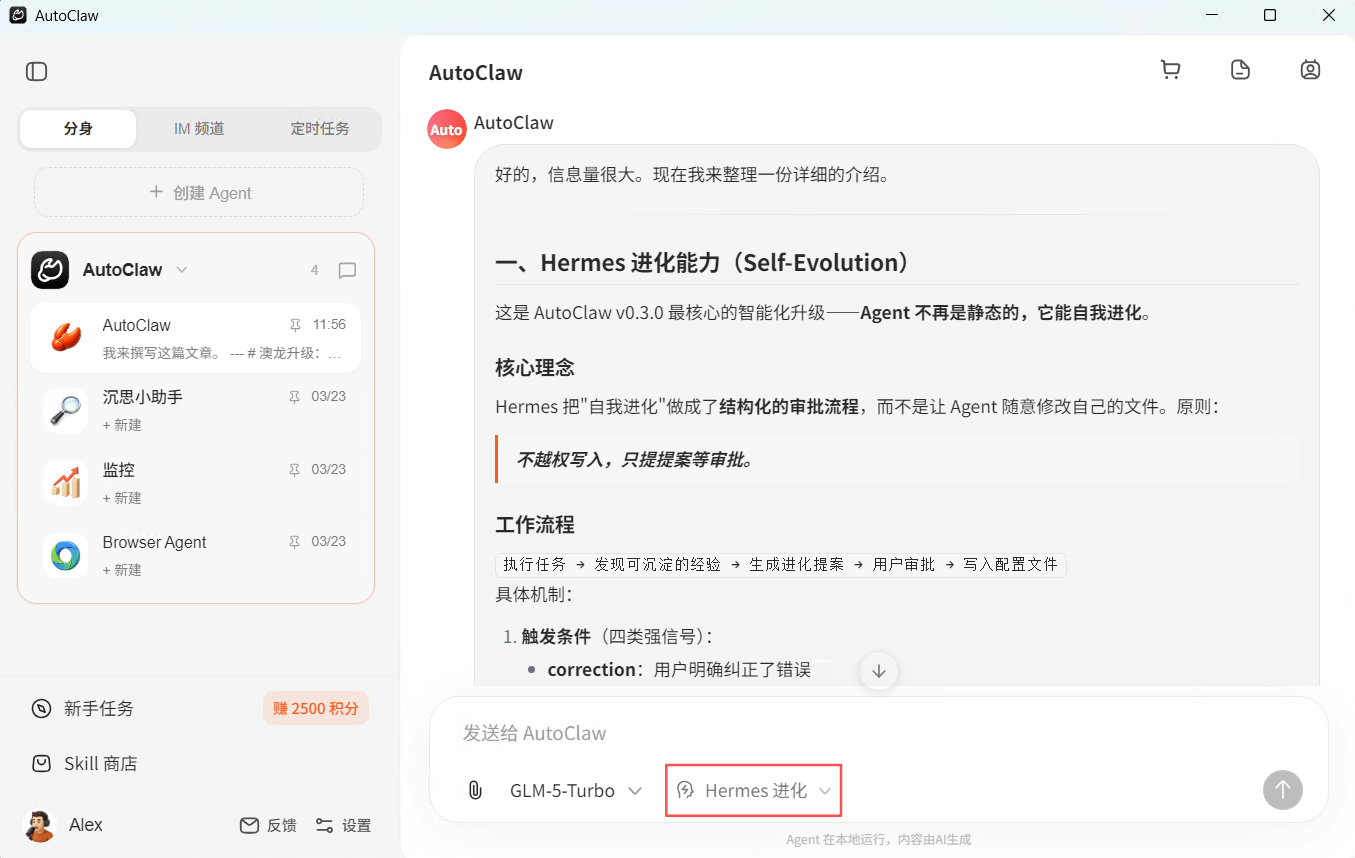
Task: Focus the 发送给 AutoClaw message input
Action: pos(878,733)
